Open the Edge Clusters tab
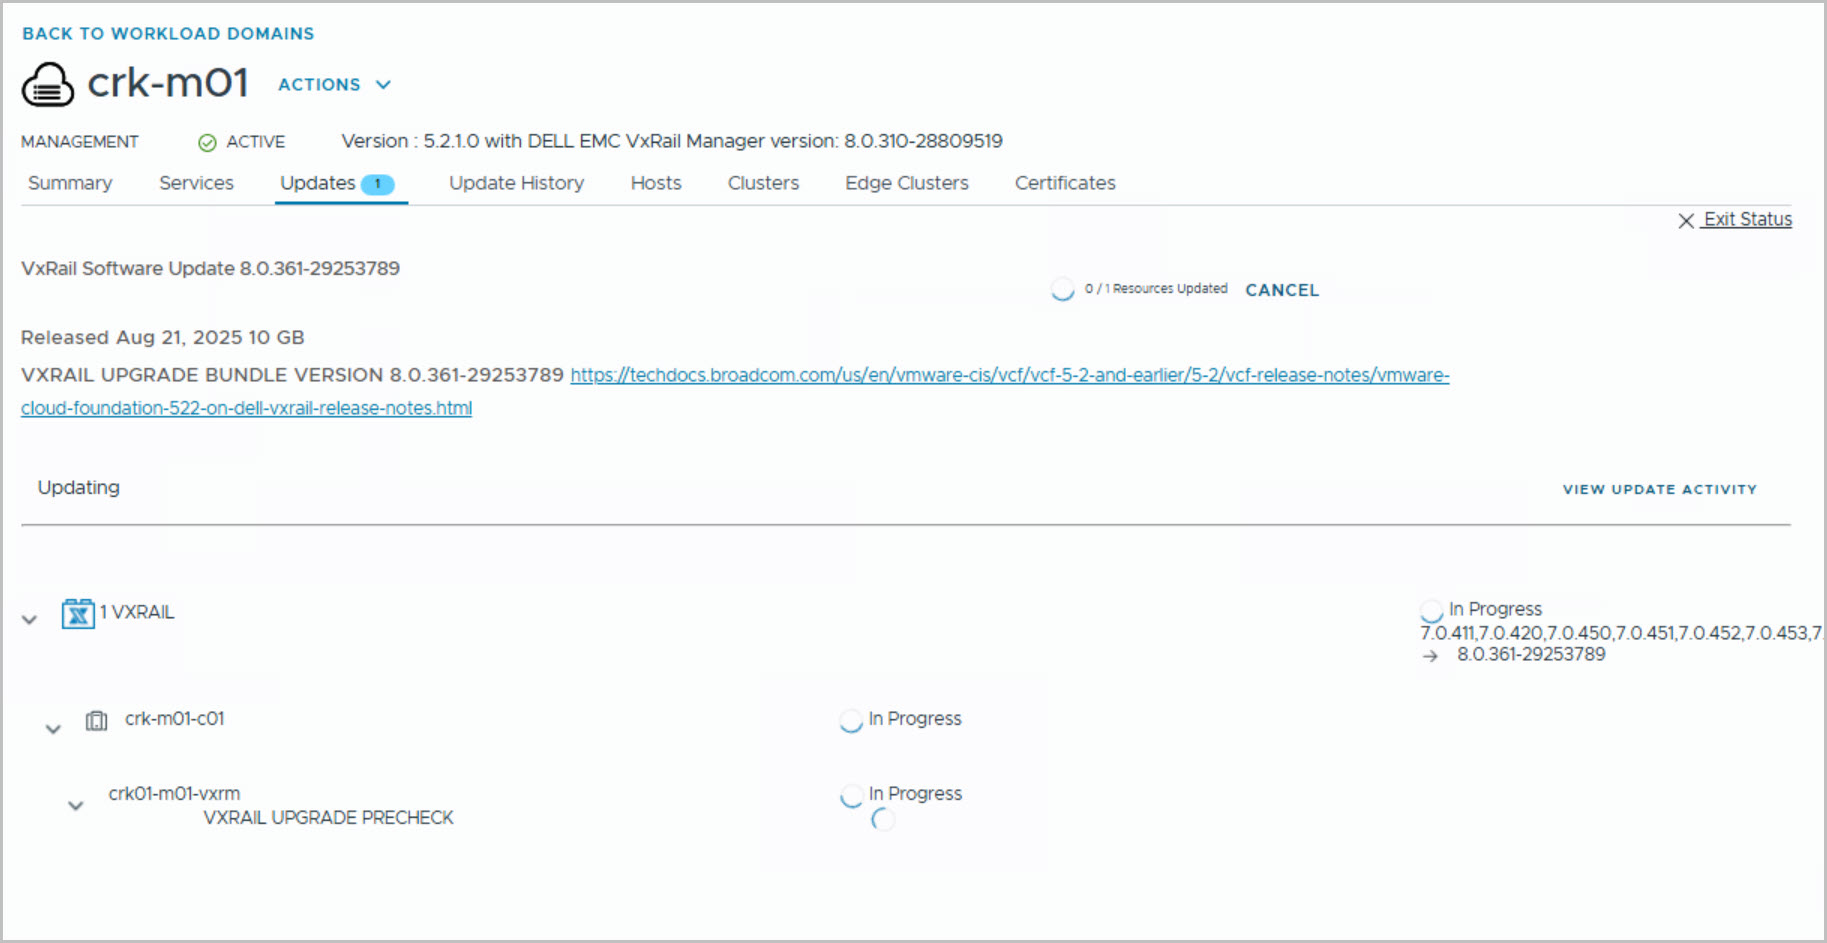Viewport: 1827px width, 943px height. coord(907,183)
